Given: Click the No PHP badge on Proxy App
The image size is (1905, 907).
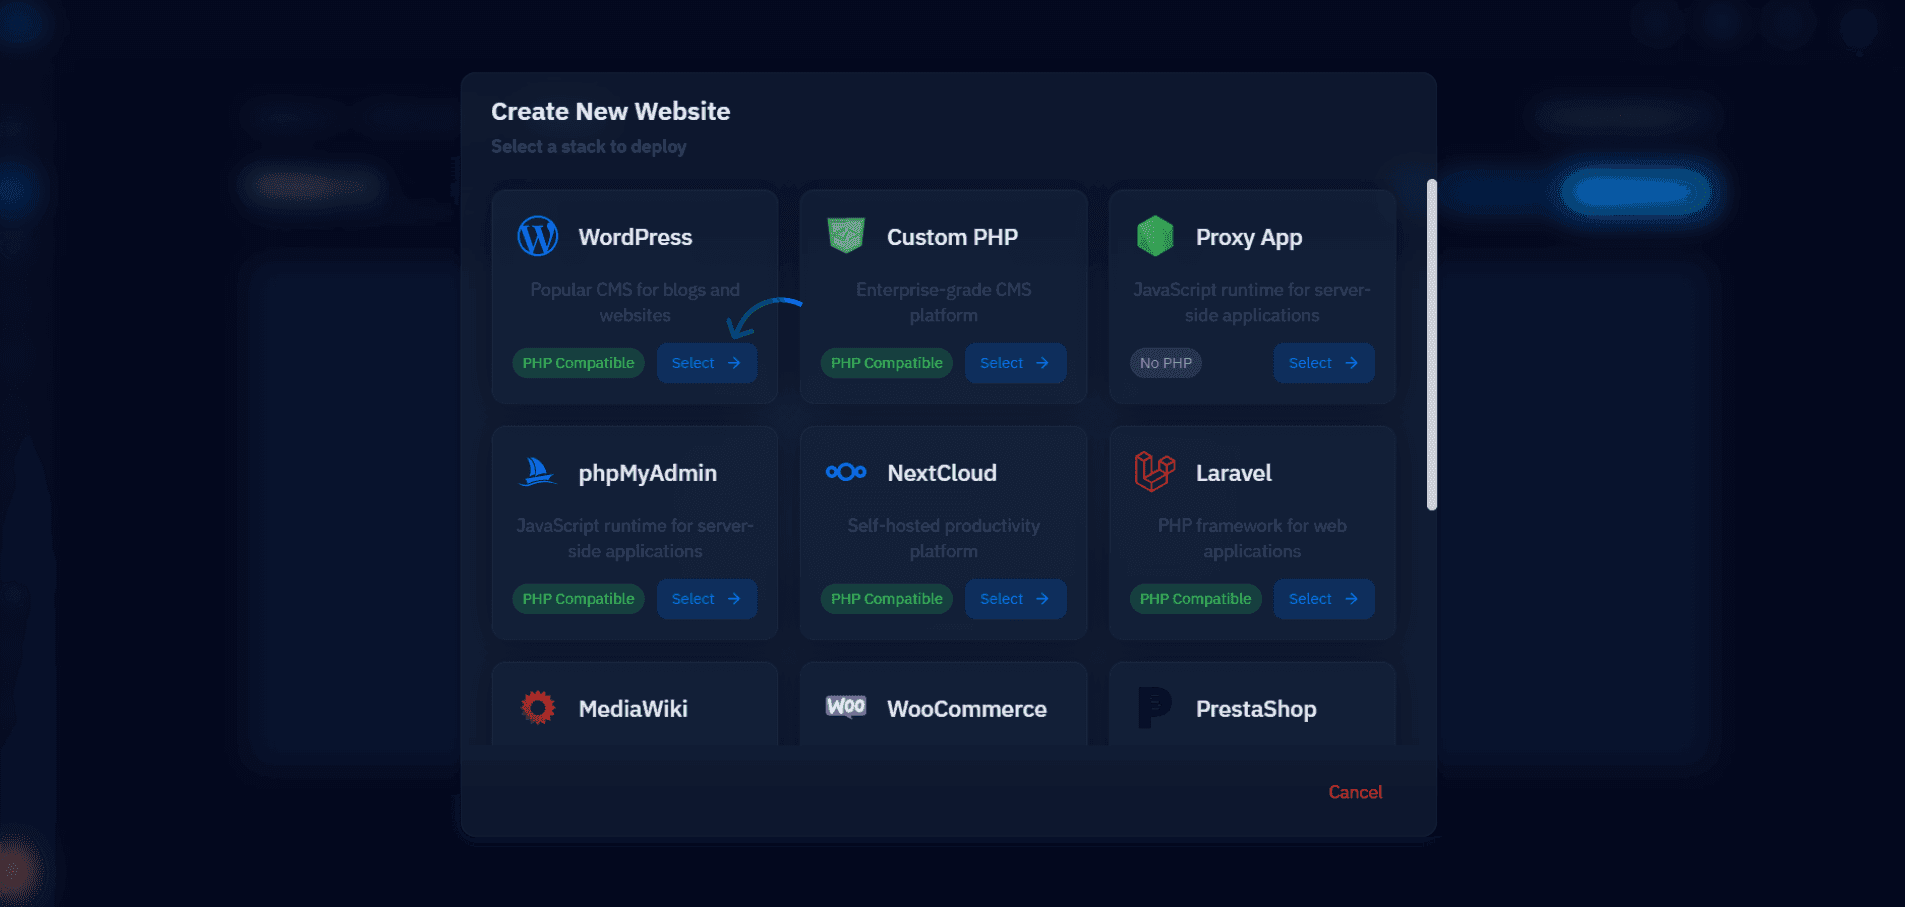Looking at the screenshot, I should 1166,363.
